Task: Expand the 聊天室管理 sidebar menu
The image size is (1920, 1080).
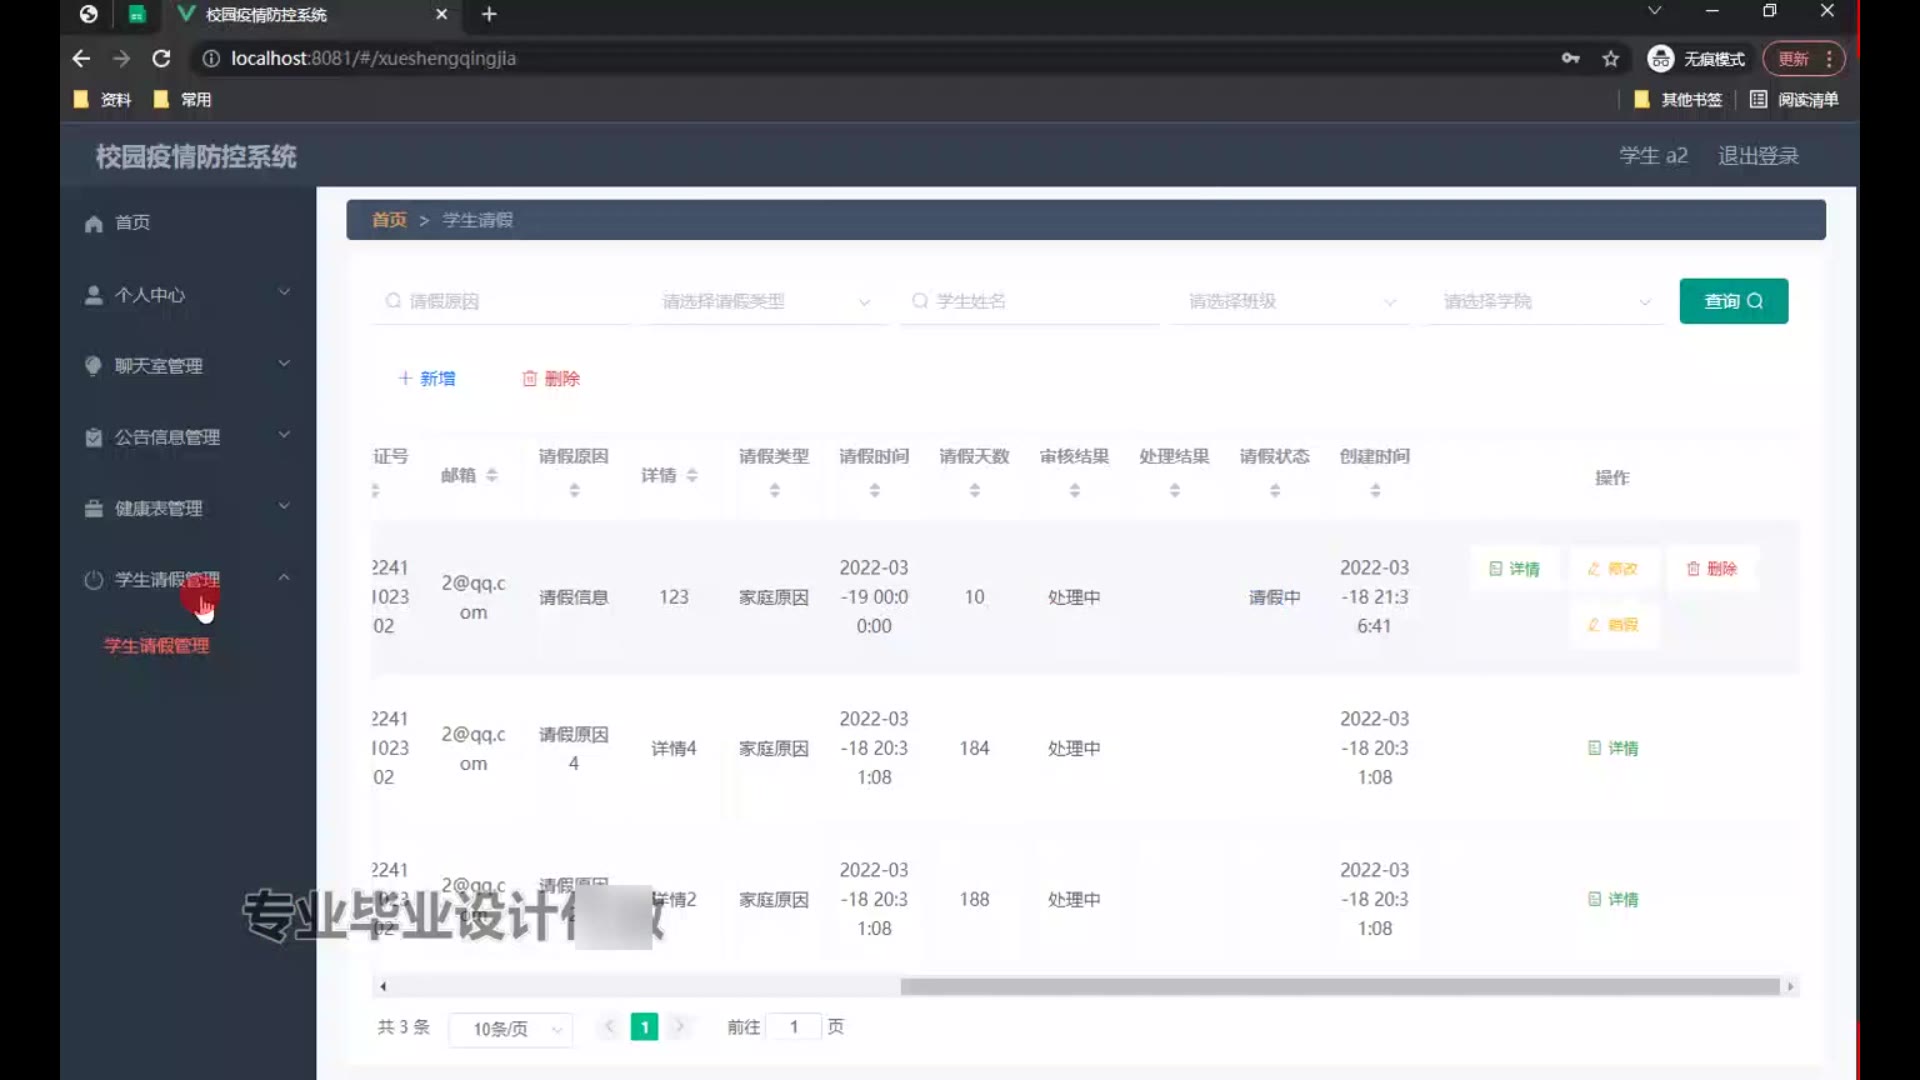Action: click(x=284, y=363)
